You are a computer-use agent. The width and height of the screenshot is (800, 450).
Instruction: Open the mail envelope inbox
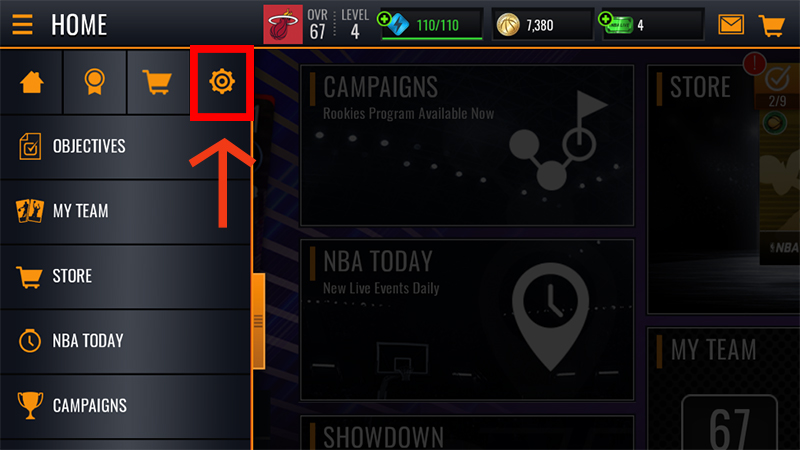(731, 24)
